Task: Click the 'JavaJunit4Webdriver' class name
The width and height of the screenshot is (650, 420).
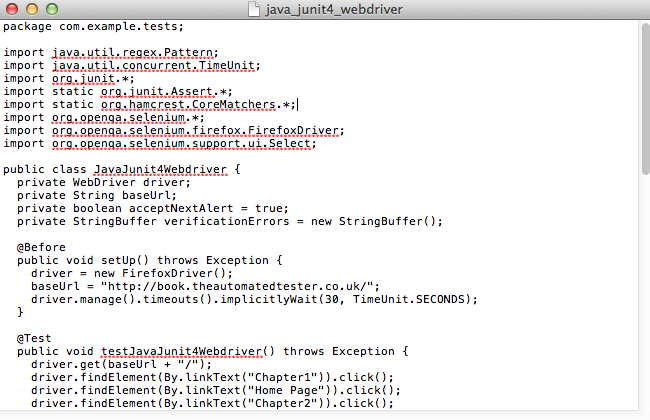Action: pyautogui.click(x=160, y=170)
